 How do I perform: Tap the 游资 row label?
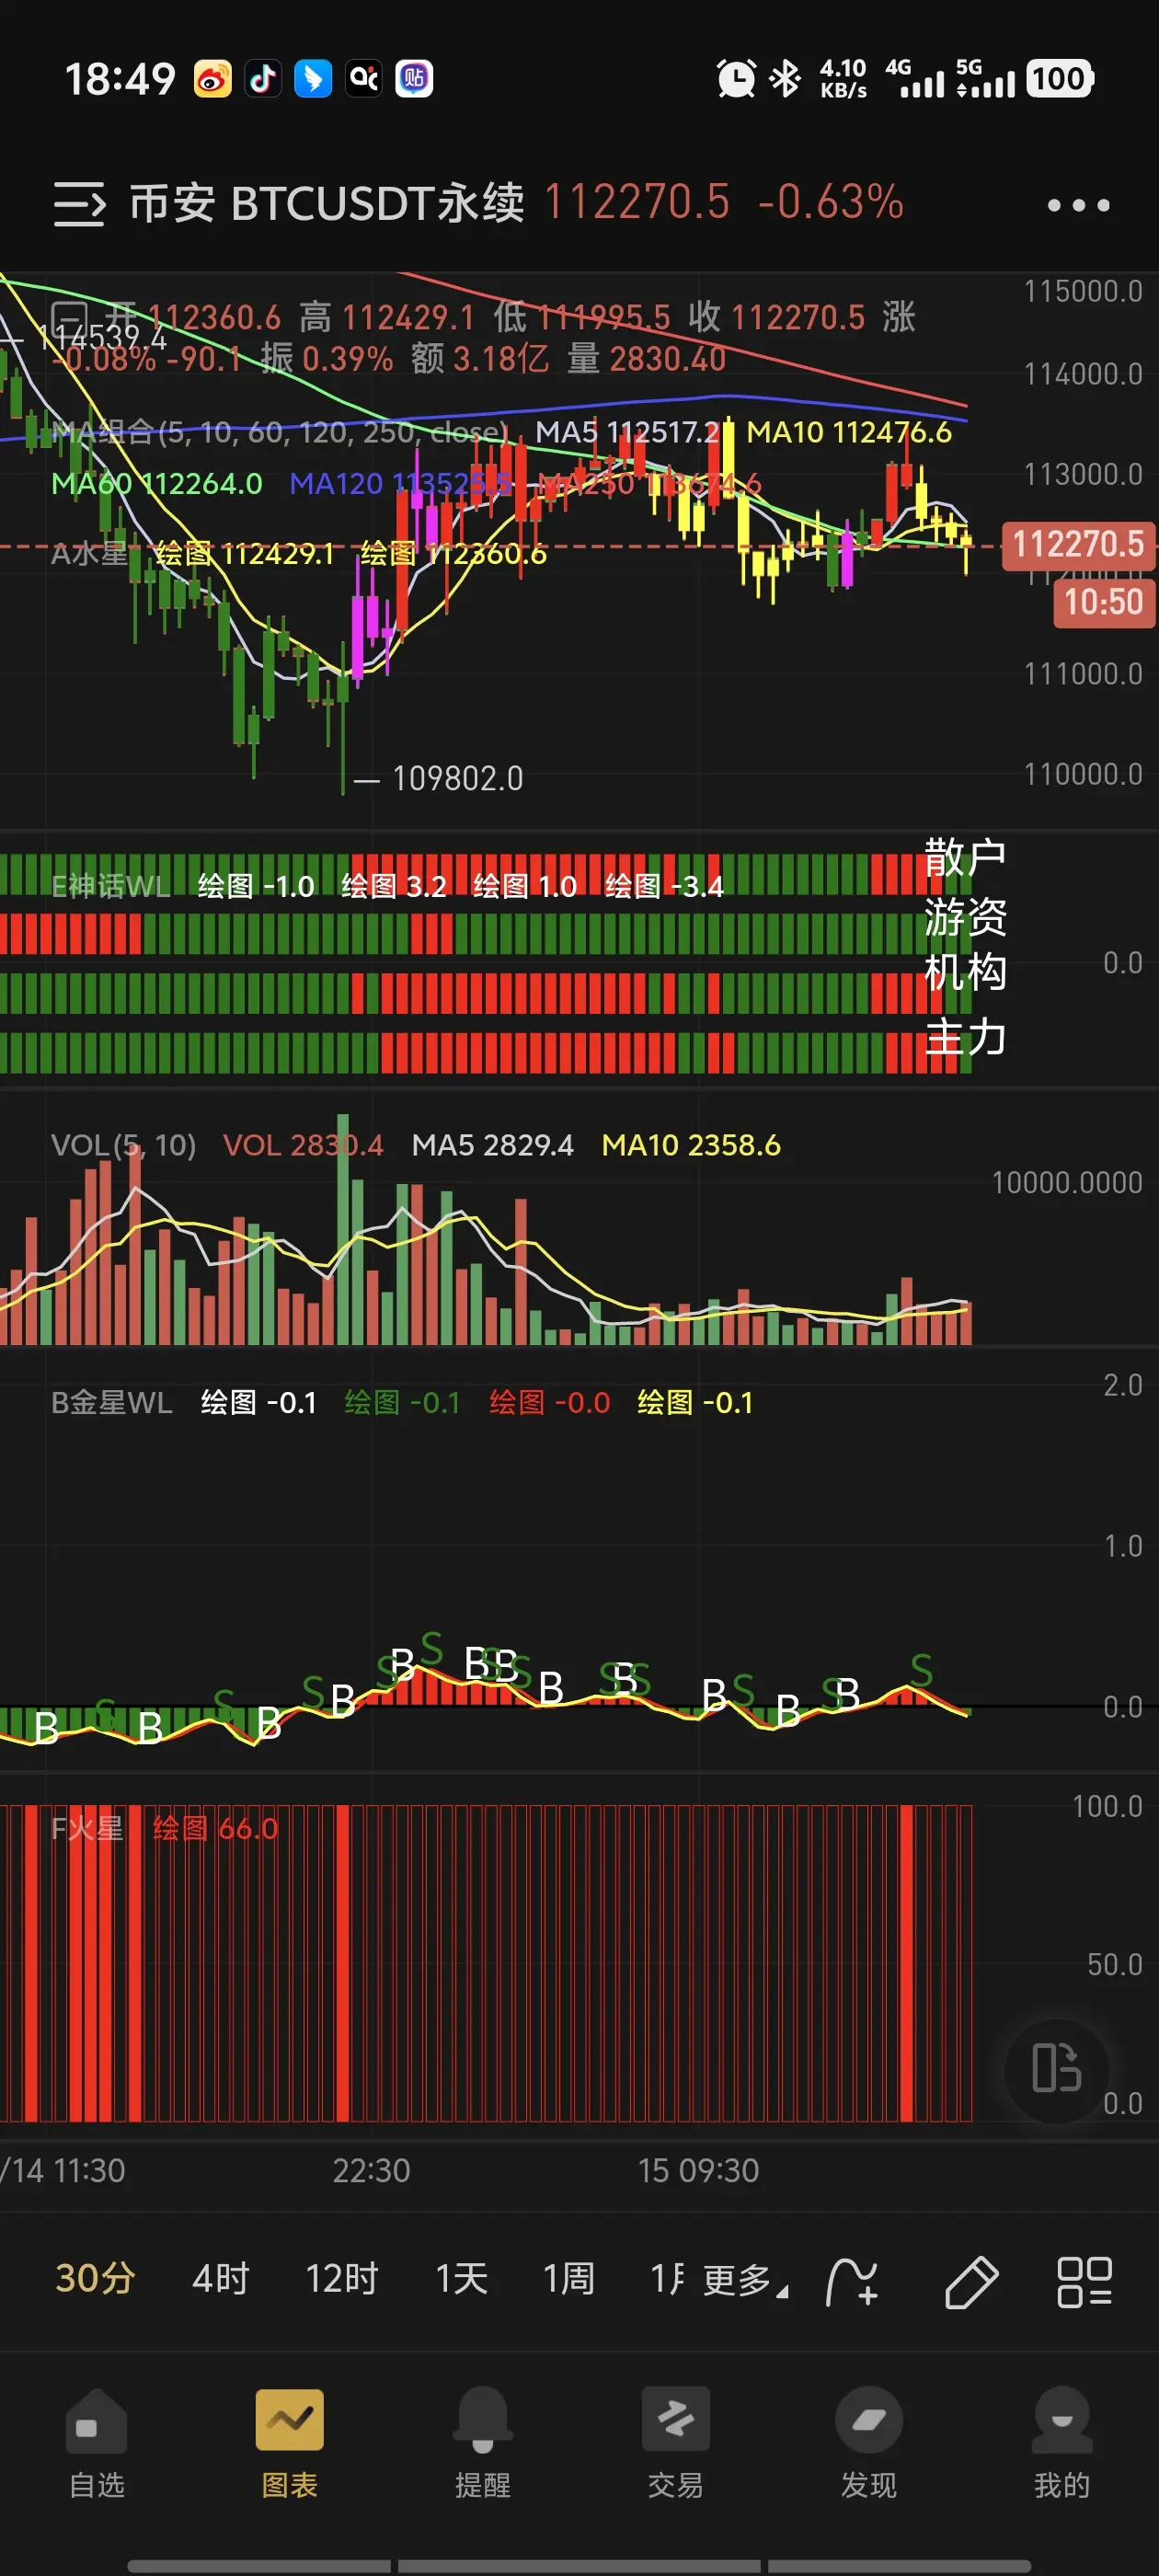(x=965, y=916)
